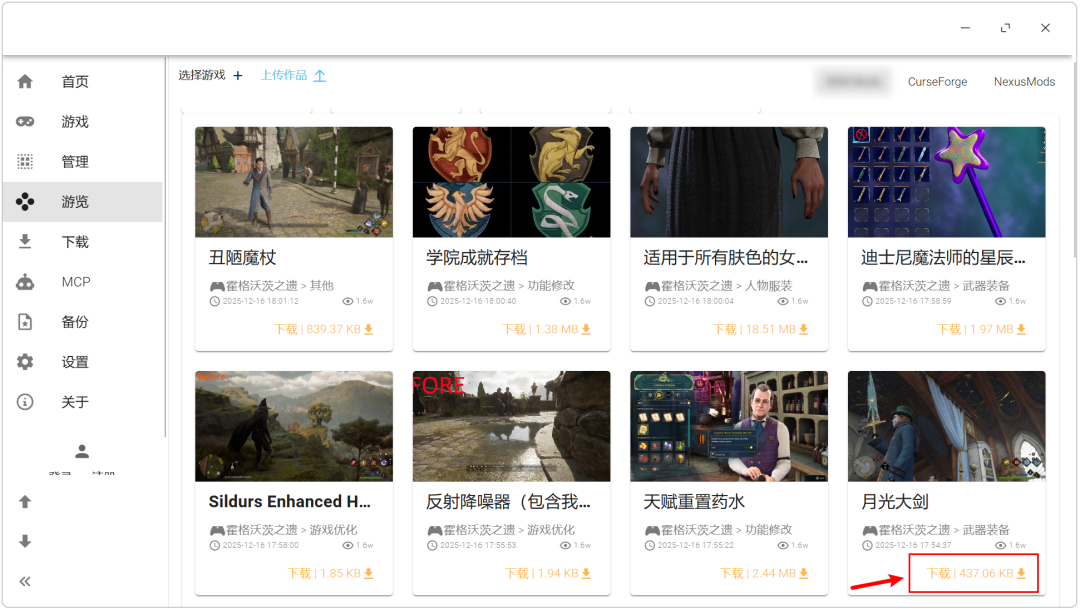Switch to NexusMods tab
Viewport: 1080px width, 609px height.
(x=1024, y=81)
